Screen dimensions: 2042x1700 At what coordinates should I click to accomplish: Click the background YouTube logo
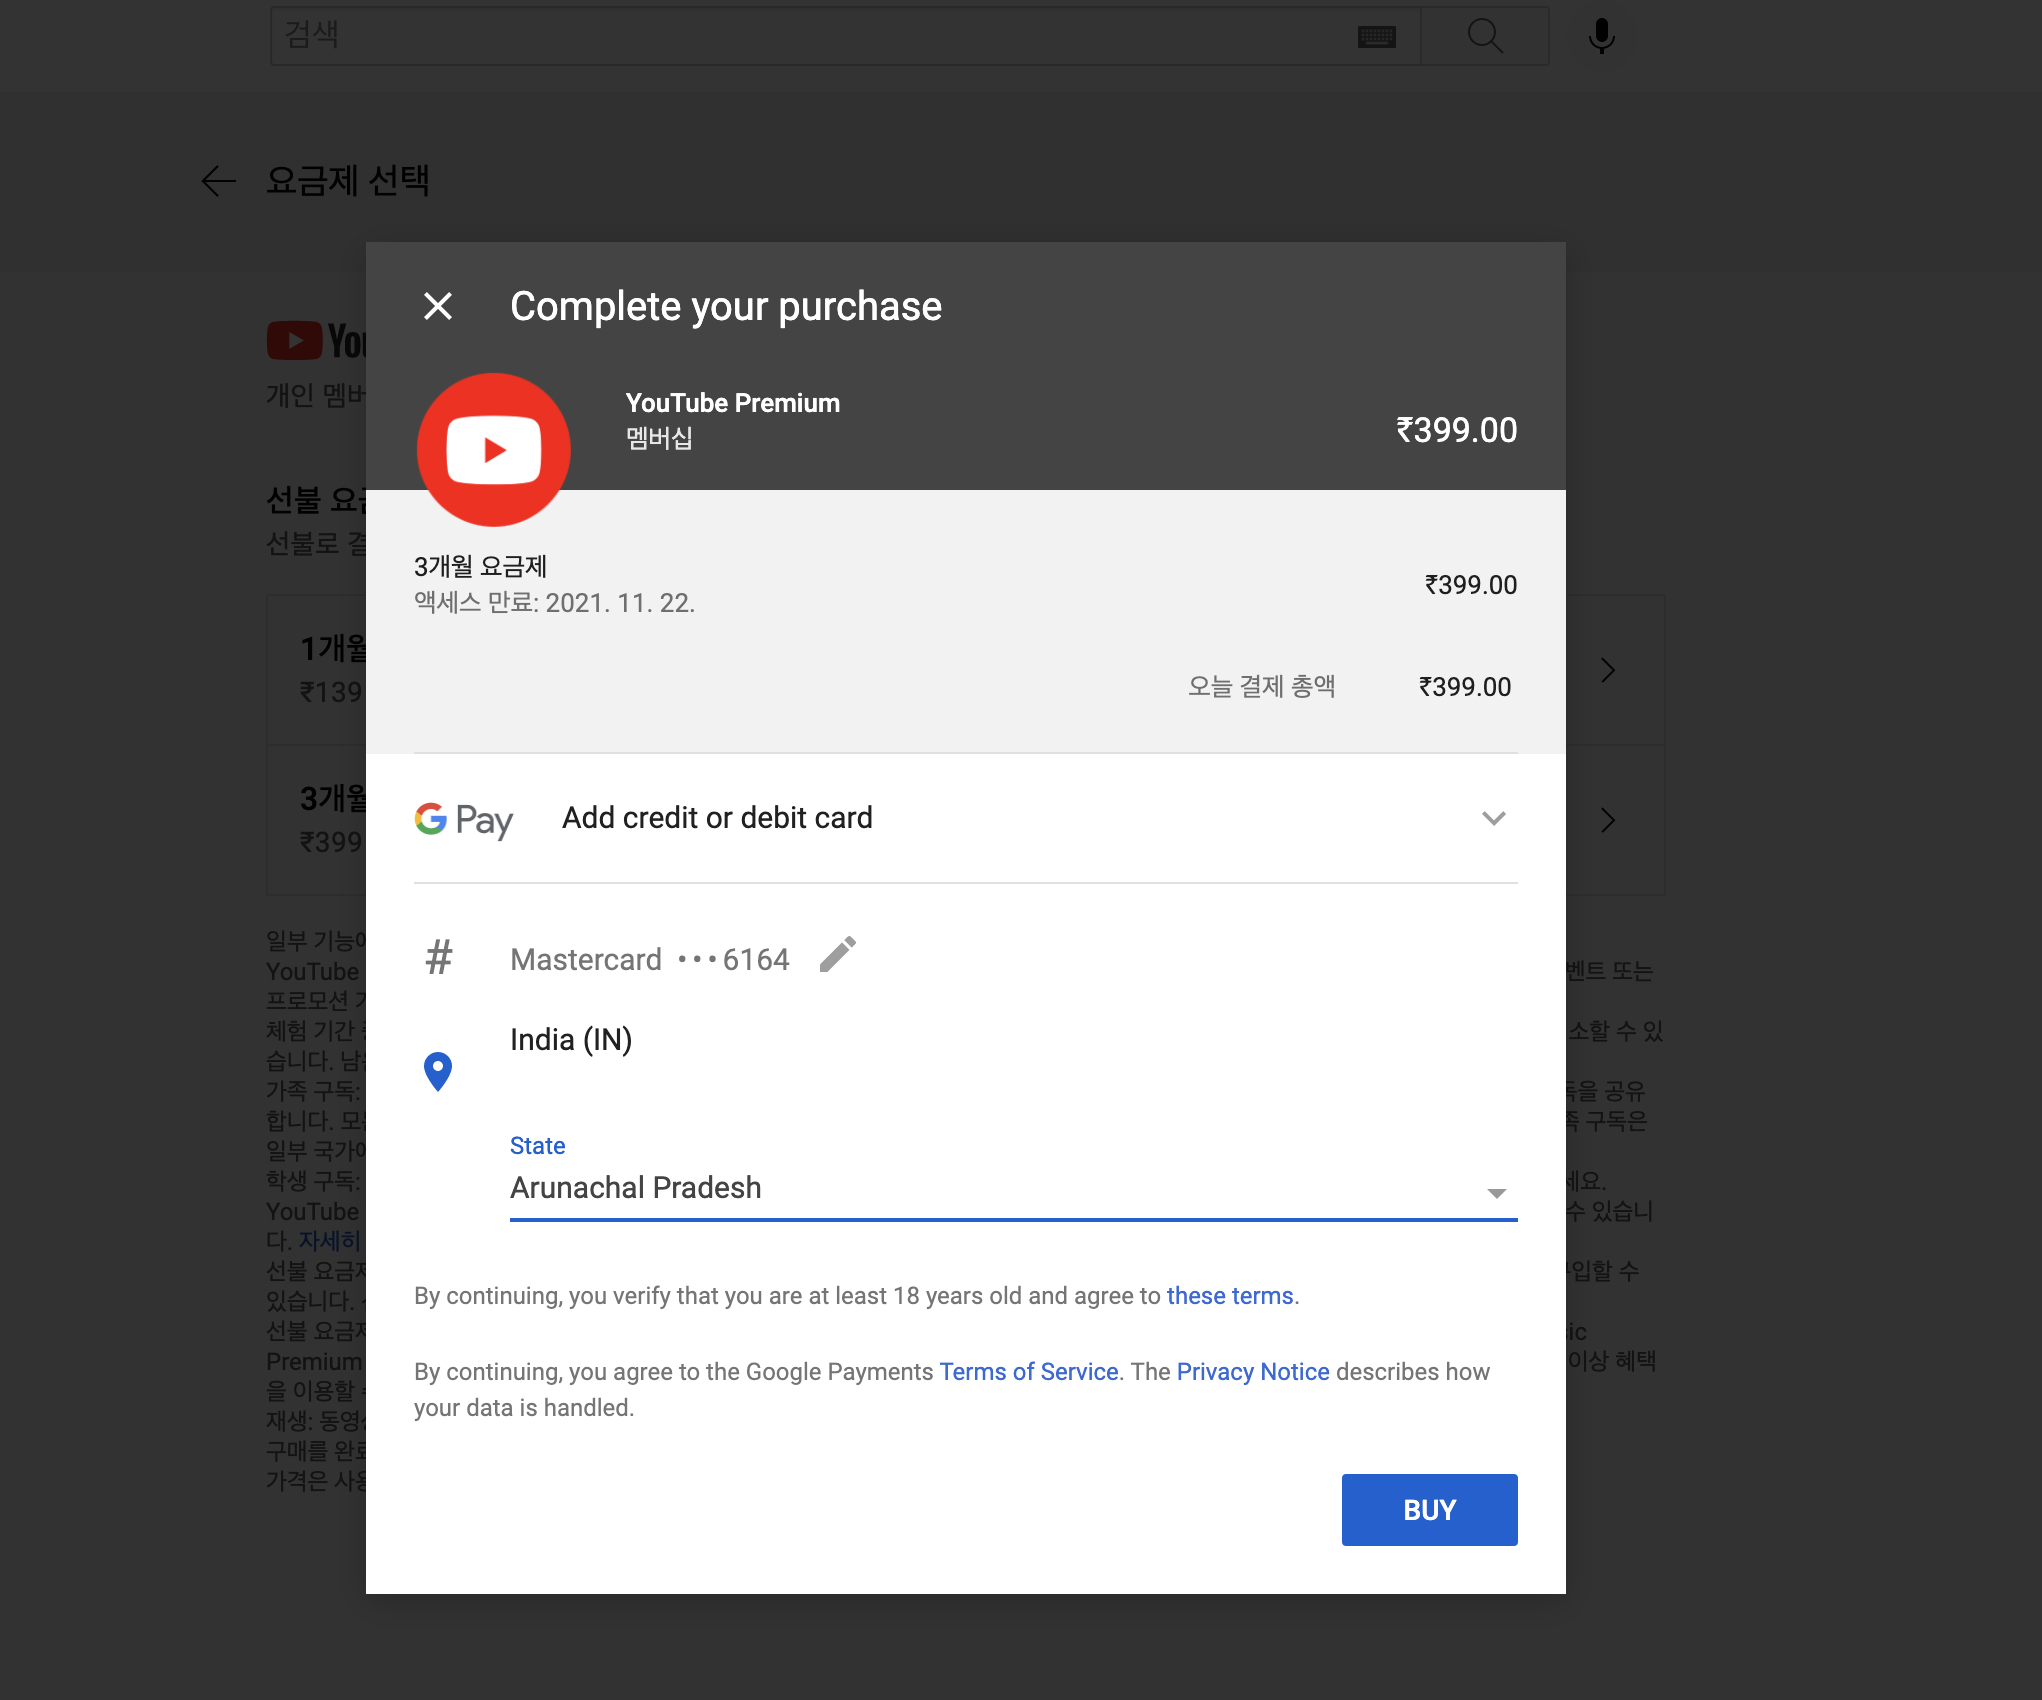click(317, 341)
